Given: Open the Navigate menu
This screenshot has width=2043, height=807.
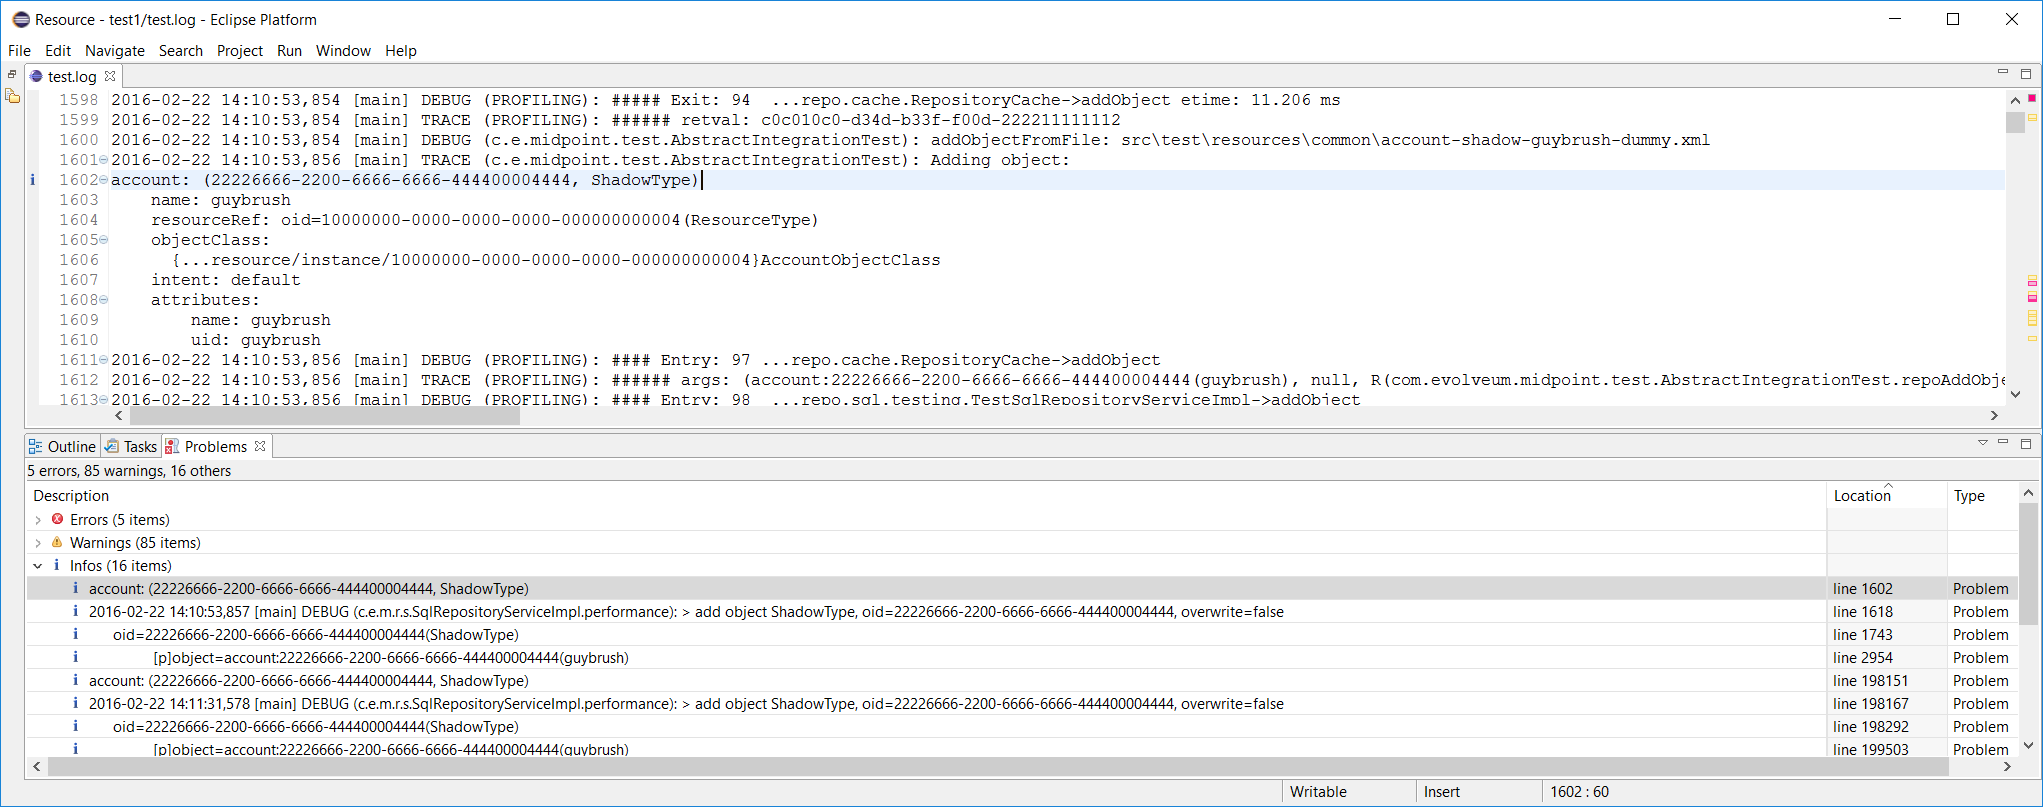Looking at the screenshot, I should coord(114,51).
